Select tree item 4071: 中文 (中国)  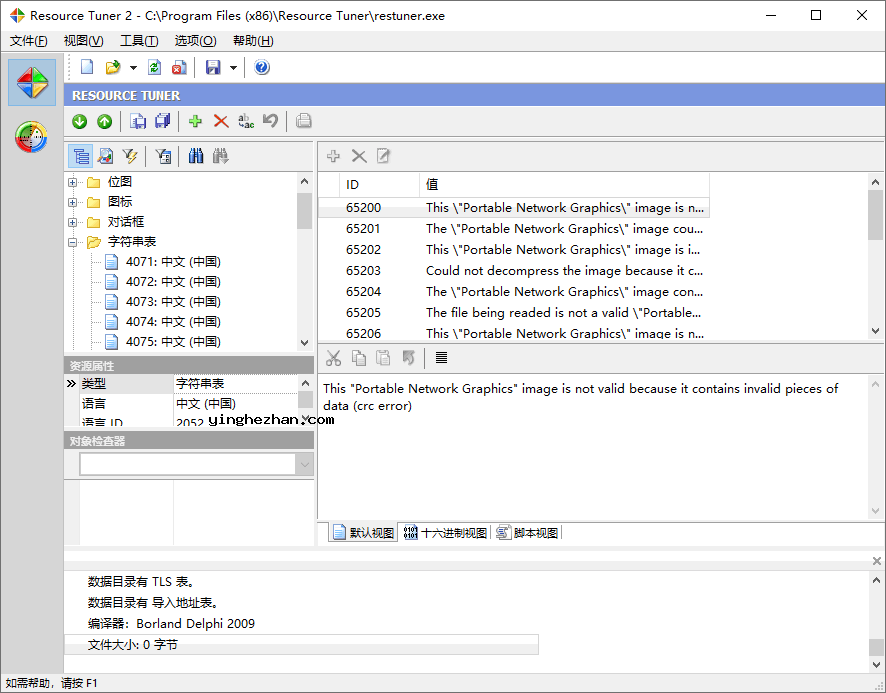(173, 262)
